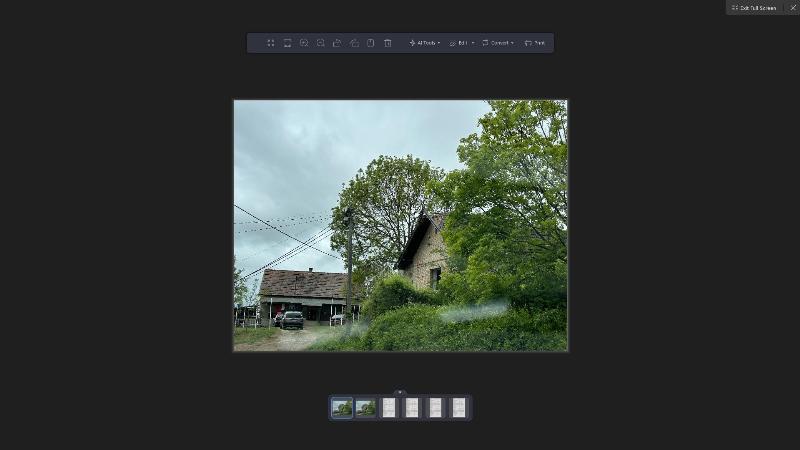Select the last document thumbnail
This screenshot has width=800, height=450.
click(x=459, y=408)
